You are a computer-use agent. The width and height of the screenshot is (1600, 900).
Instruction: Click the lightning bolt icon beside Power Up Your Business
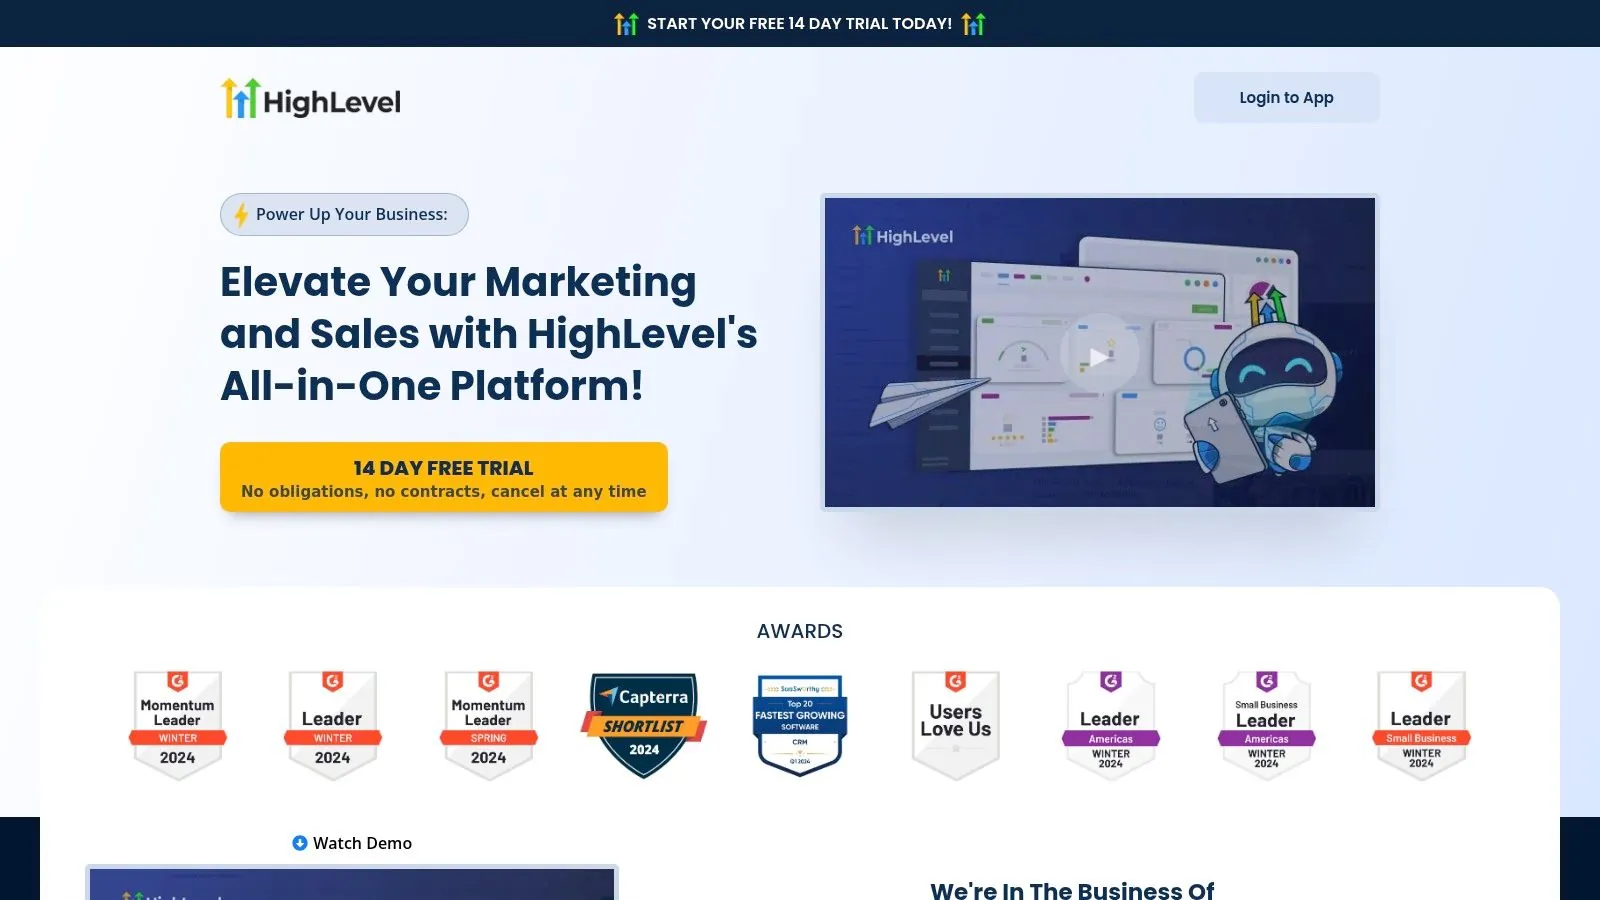241,215
